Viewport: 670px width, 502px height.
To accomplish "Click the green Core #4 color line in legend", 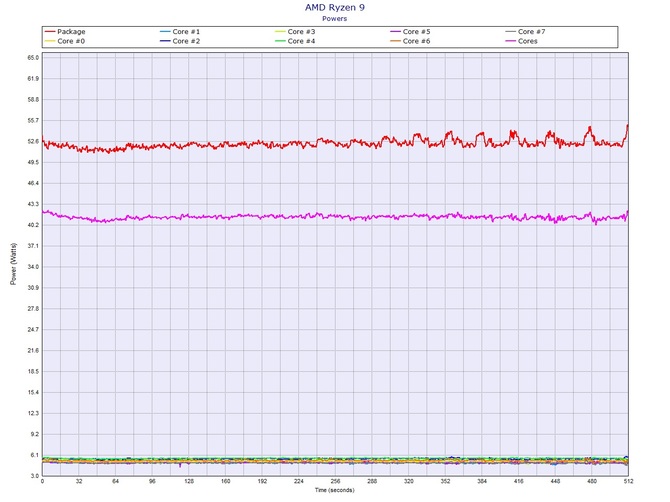I will coord(280,41).
